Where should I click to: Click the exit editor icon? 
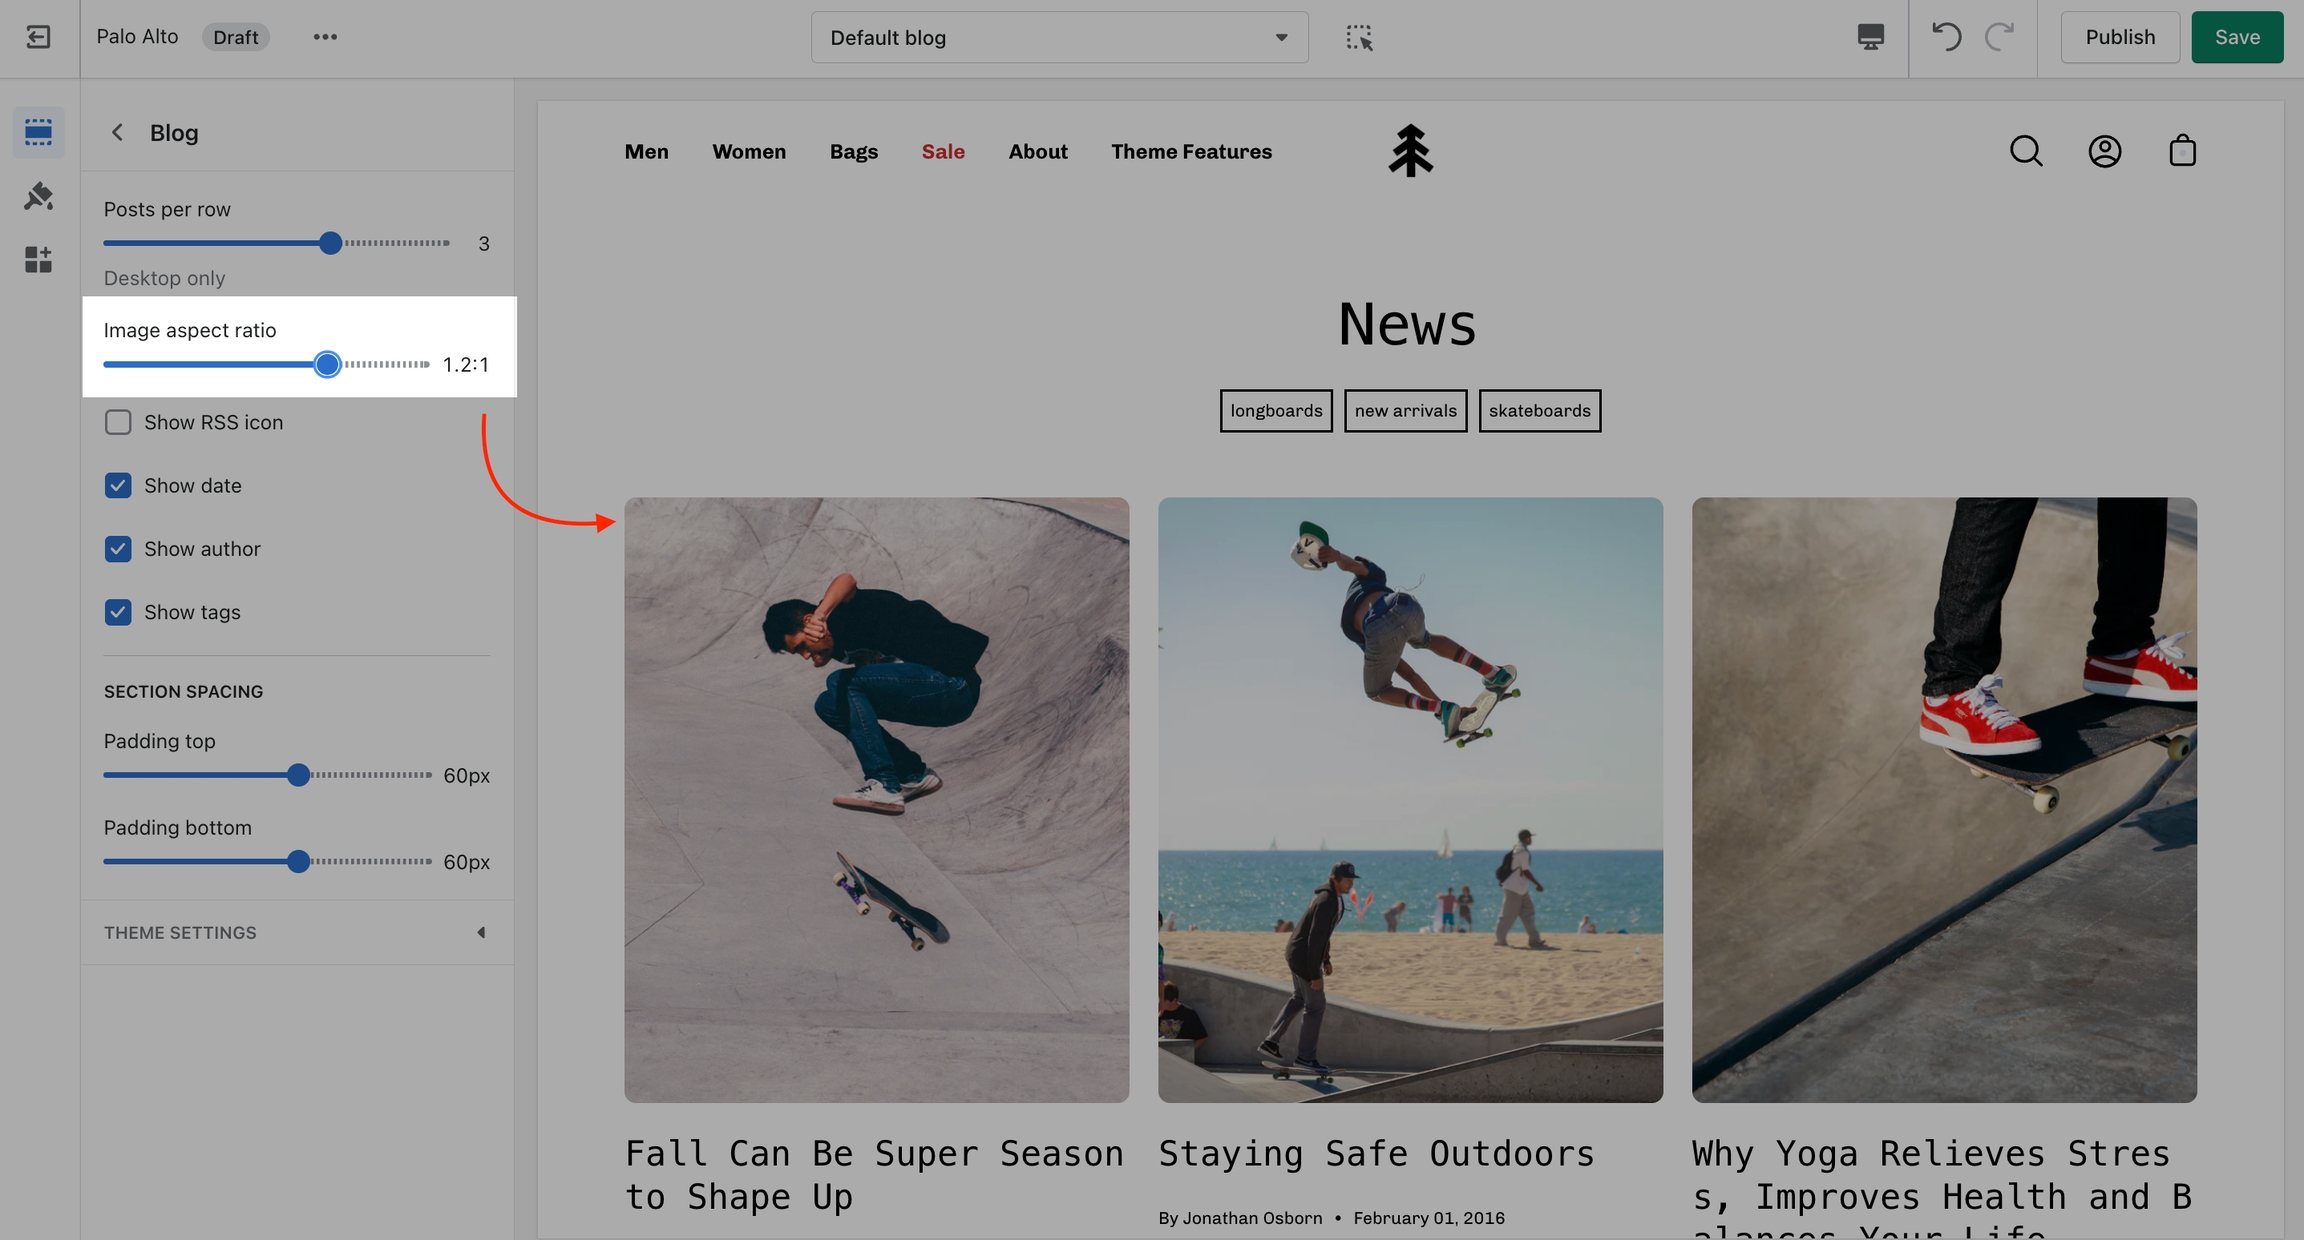(x=38, y=37)
